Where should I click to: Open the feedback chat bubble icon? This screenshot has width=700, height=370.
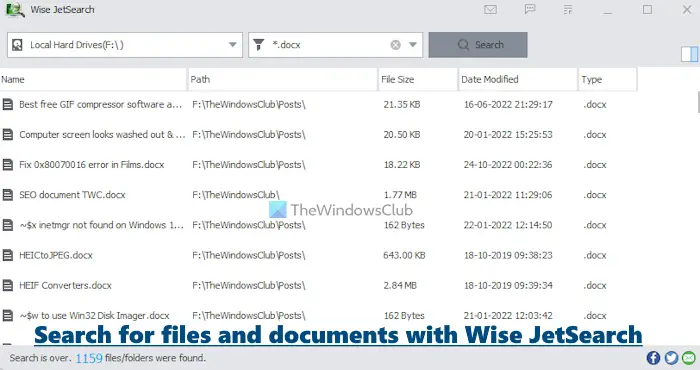(530, 9)
